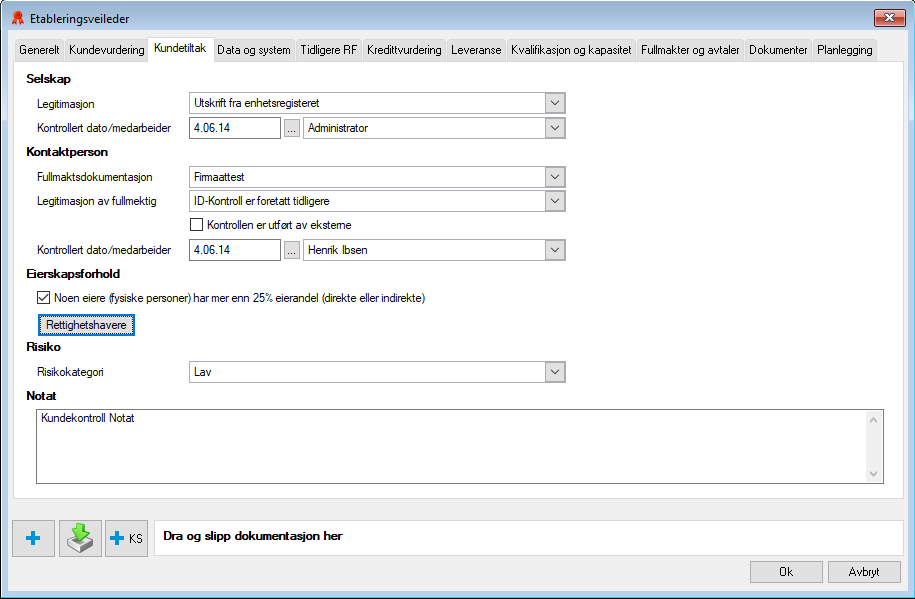Click the blue plus add button
Screen dimensions: 915x599
33,538
